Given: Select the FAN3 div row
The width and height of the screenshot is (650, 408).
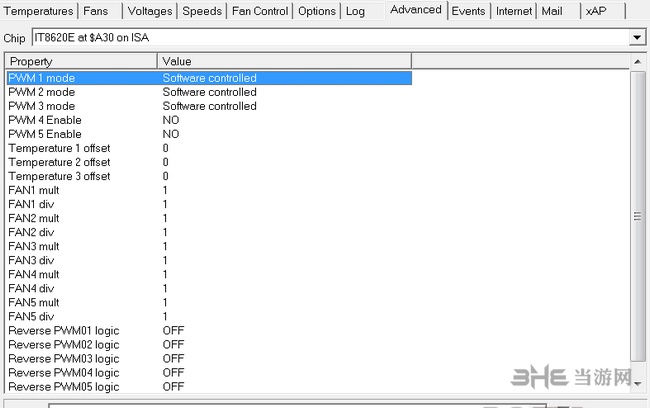Looking at the screenshot, I should tap(209, 261).
